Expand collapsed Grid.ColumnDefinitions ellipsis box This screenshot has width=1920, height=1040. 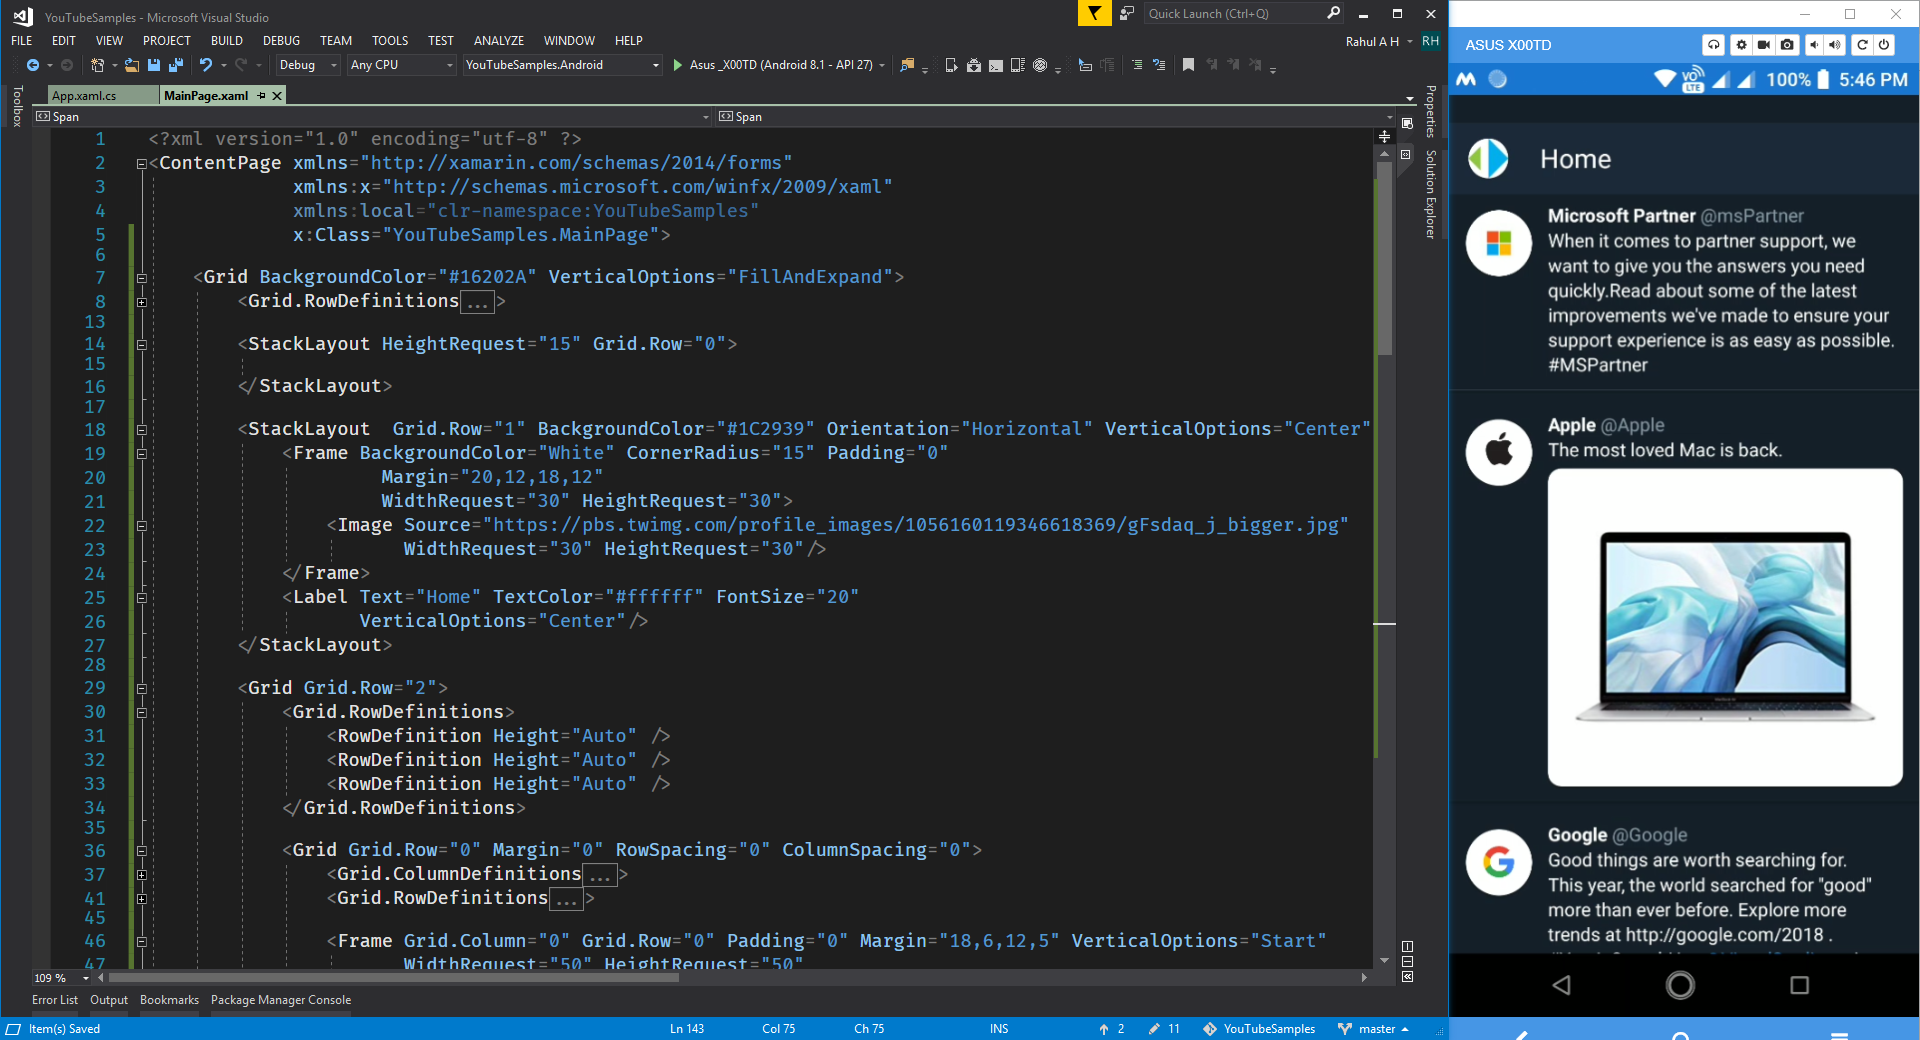pyautogui.click(x=600, y=875)
